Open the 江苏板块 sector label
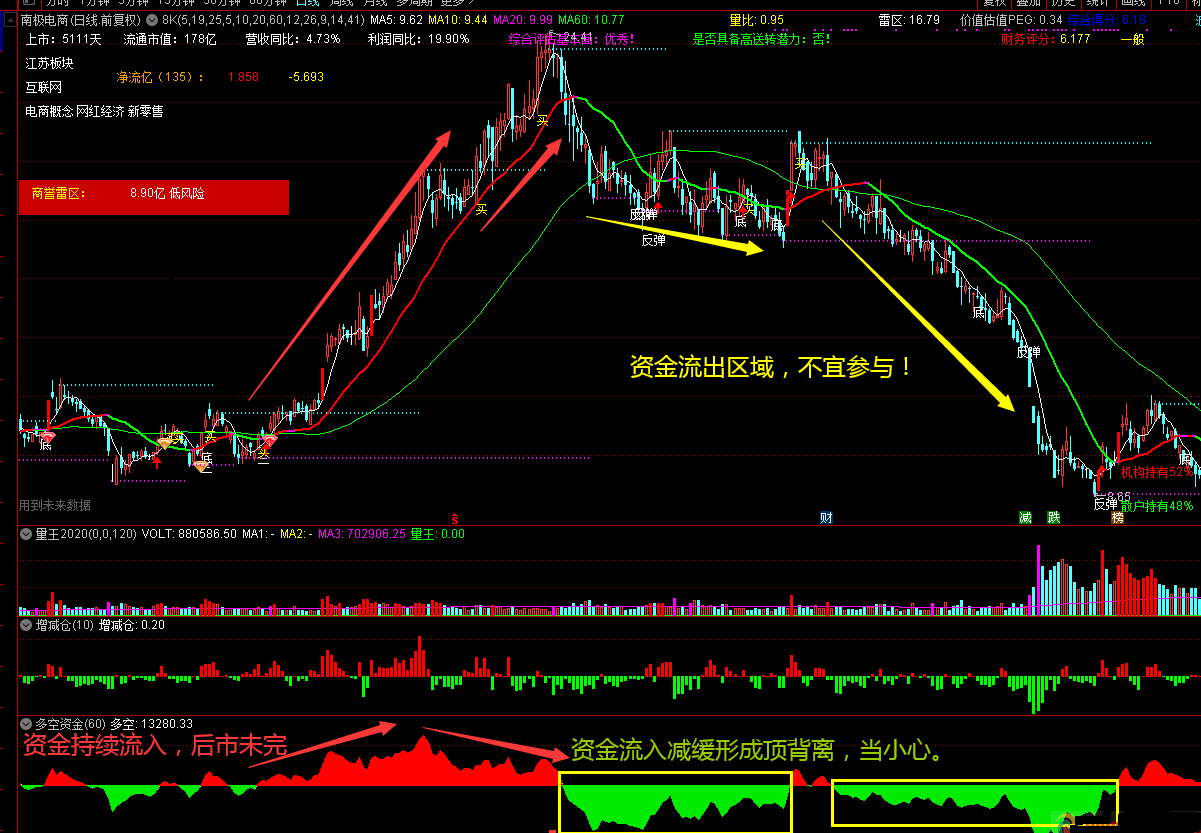1201x833 pixels. (50, 63)
